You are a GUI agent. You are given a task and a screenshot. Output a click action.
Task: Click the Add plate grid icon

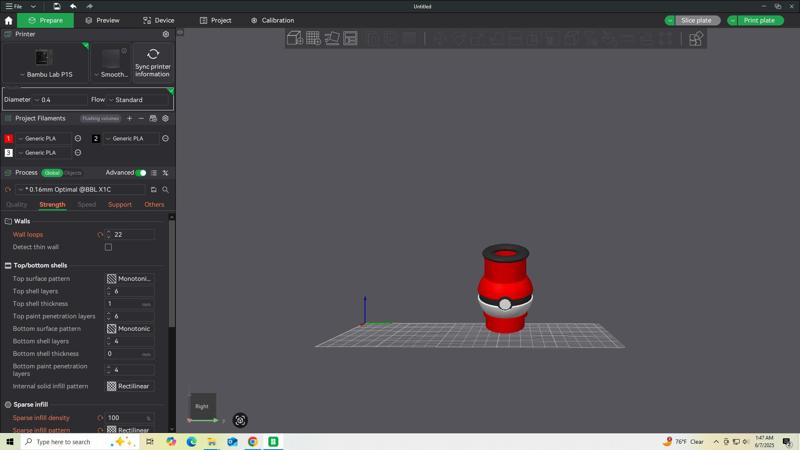(313, 38)
